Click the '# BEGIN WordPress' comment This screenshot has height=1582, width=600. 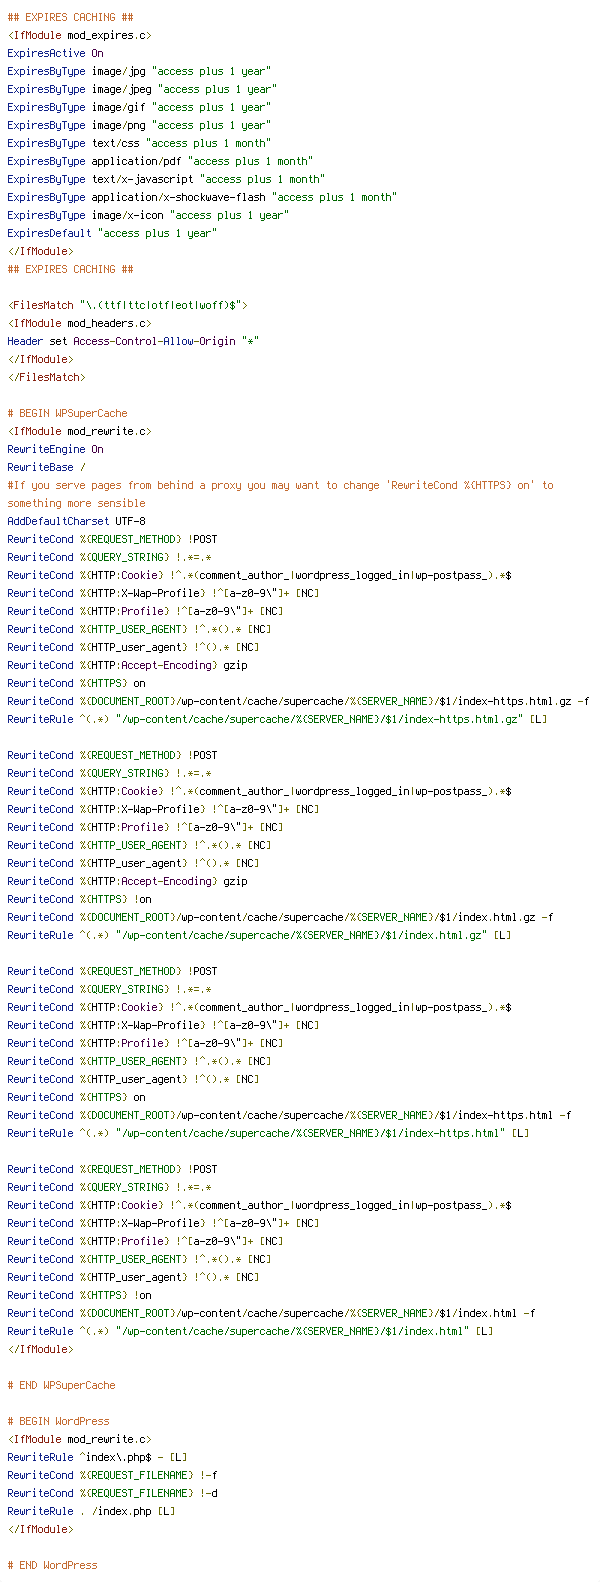point(58,1421)
